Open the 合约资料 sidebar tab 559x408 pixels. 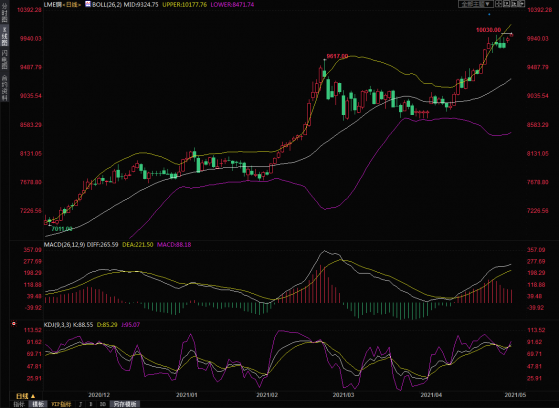[5, 87]
